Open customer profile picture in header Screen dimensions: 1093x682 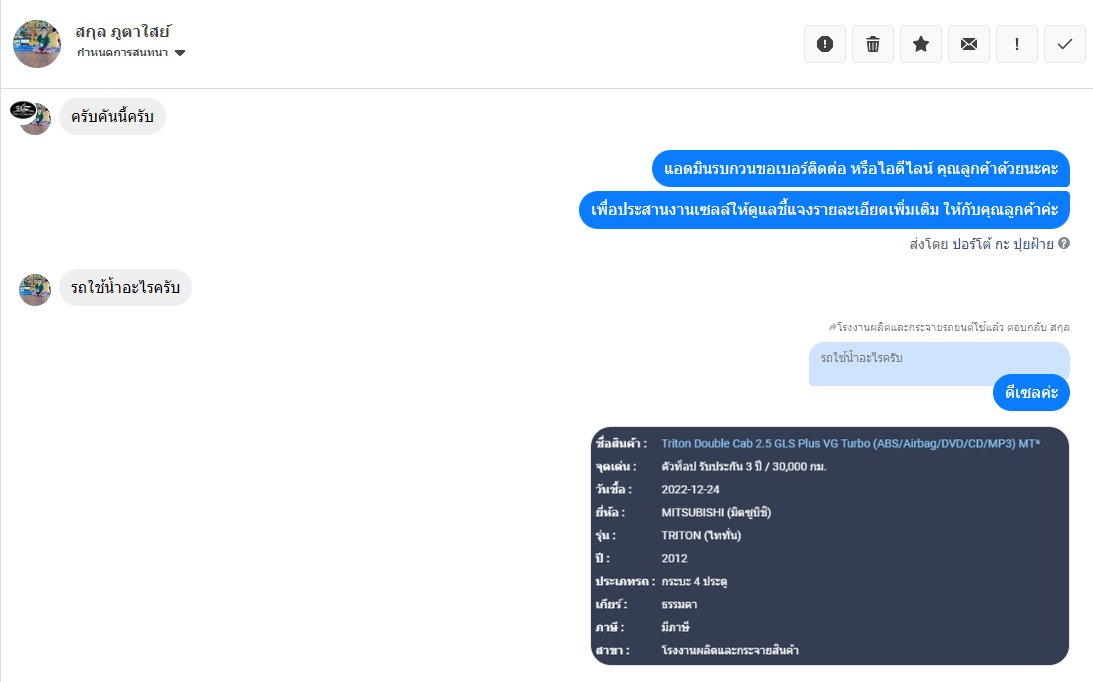coord(37,44)
